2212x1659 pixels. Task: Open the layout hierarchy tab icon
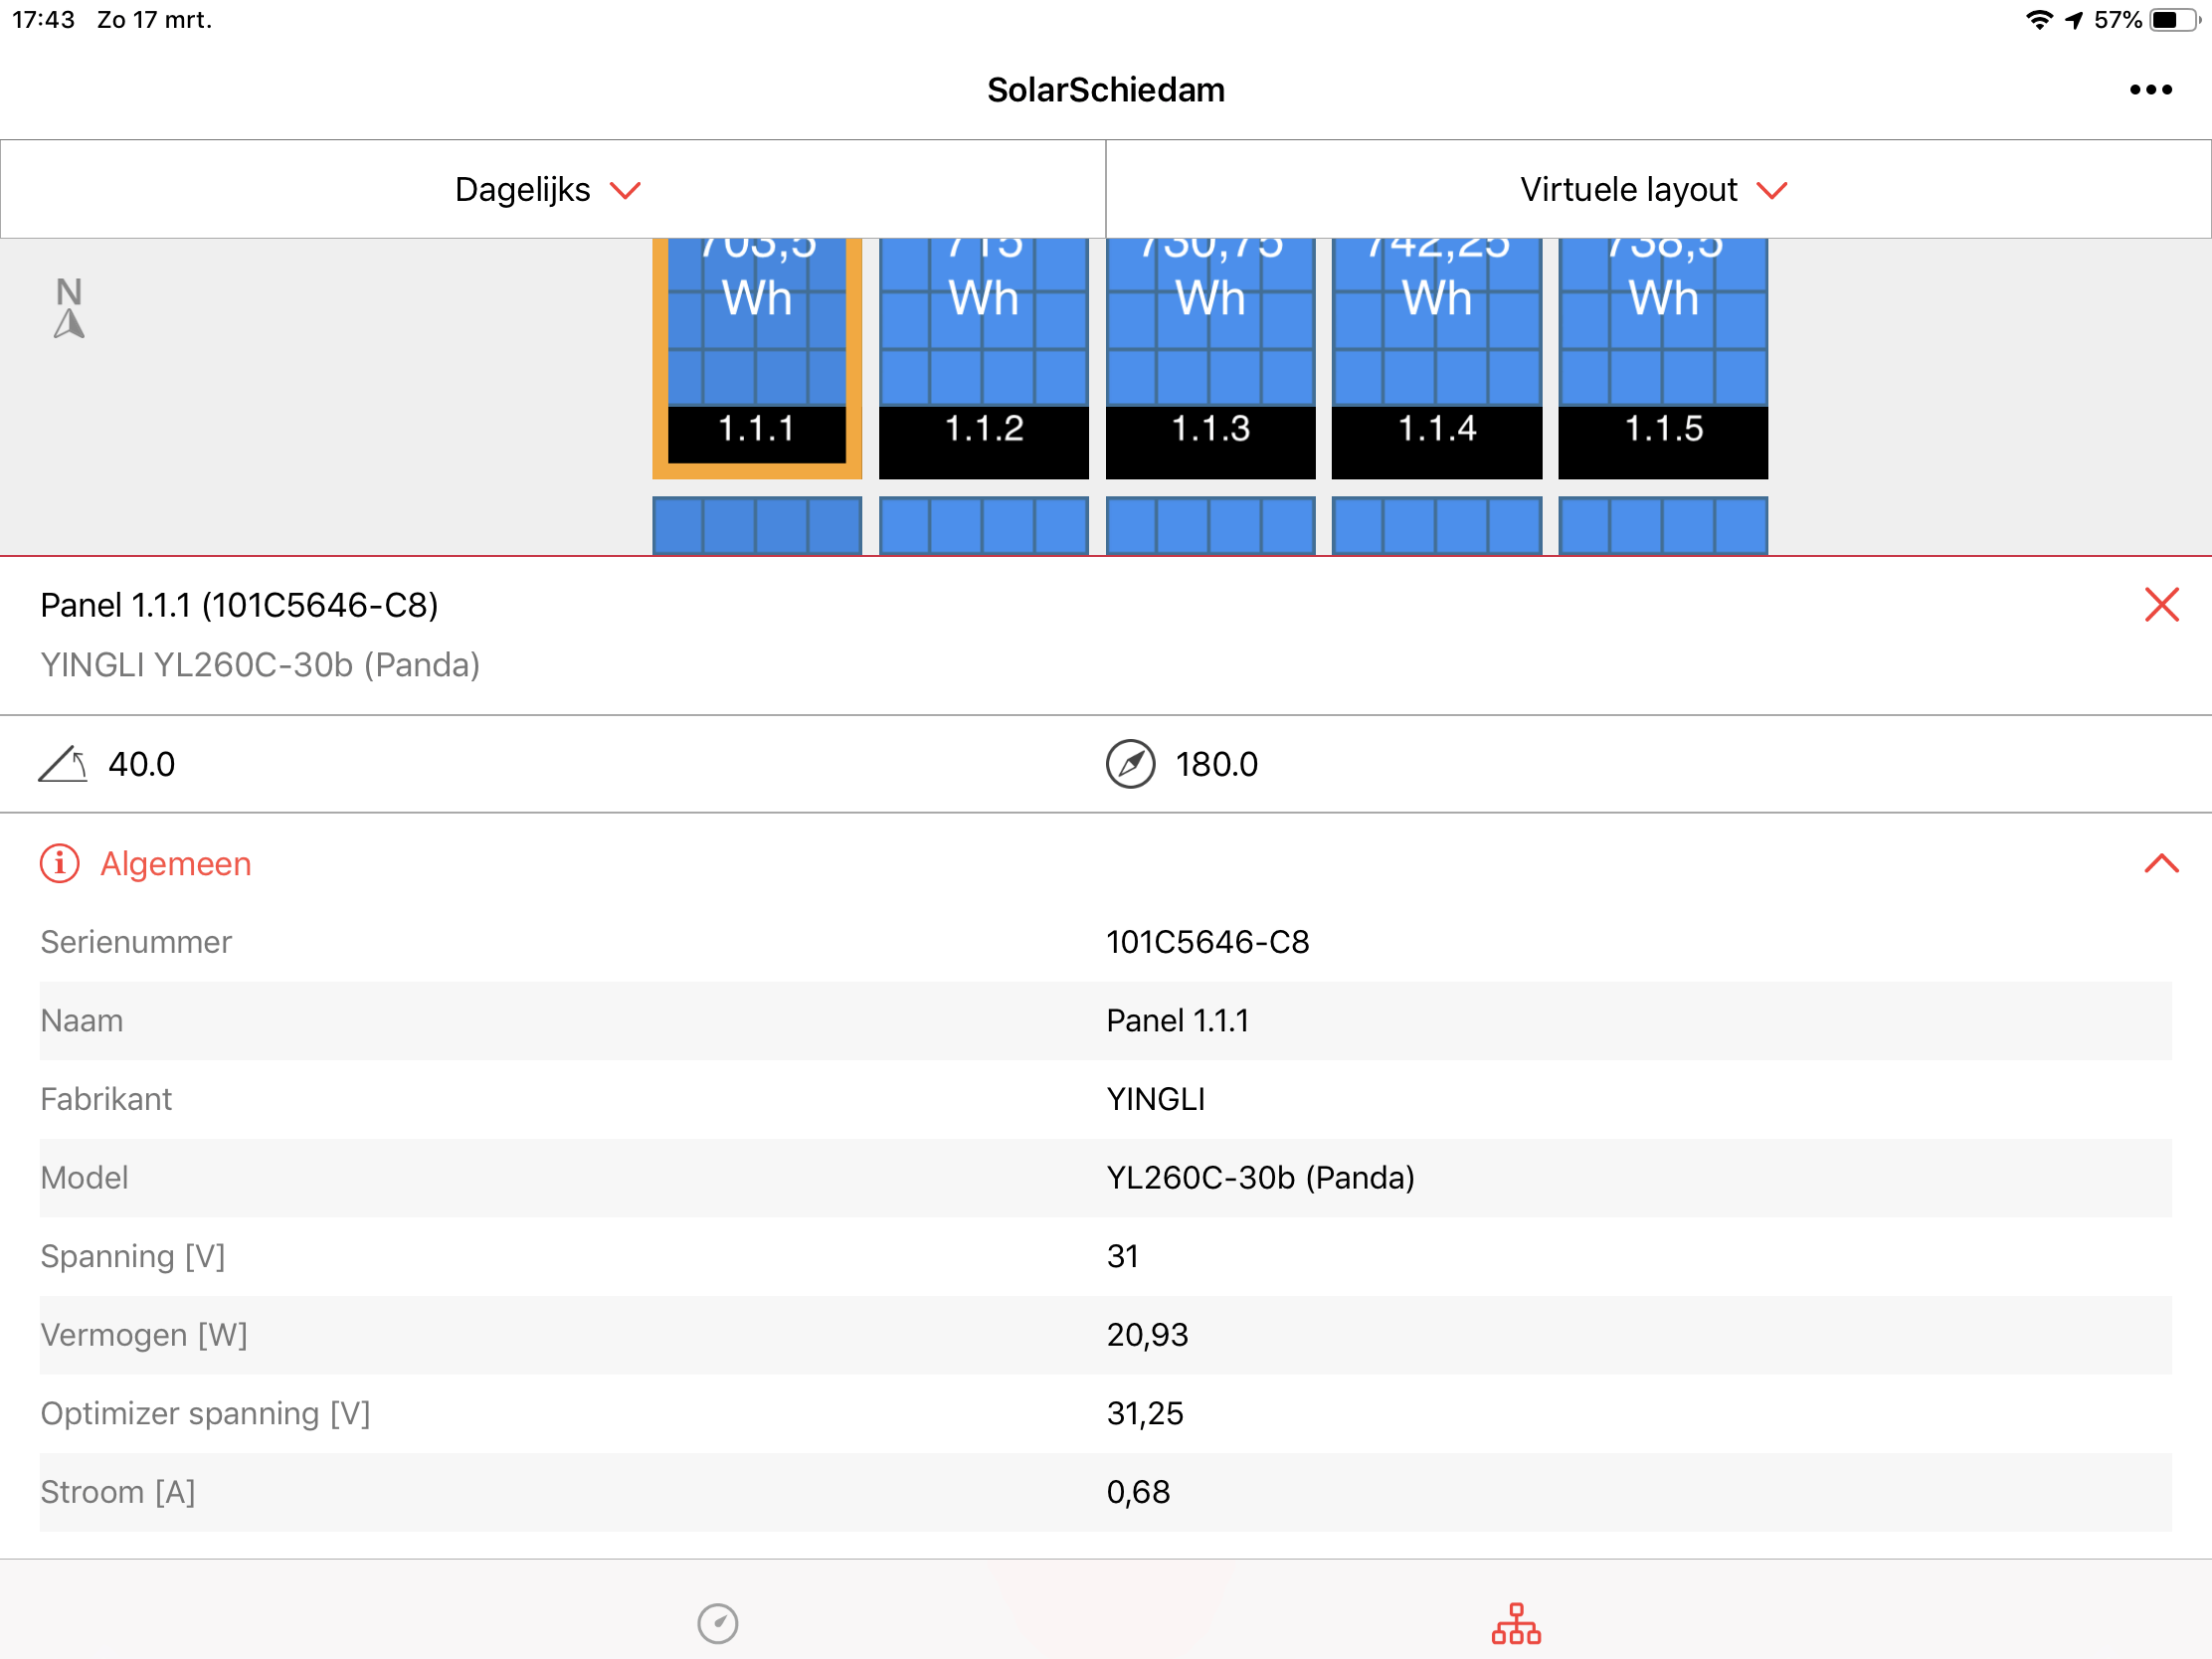1516,1623
